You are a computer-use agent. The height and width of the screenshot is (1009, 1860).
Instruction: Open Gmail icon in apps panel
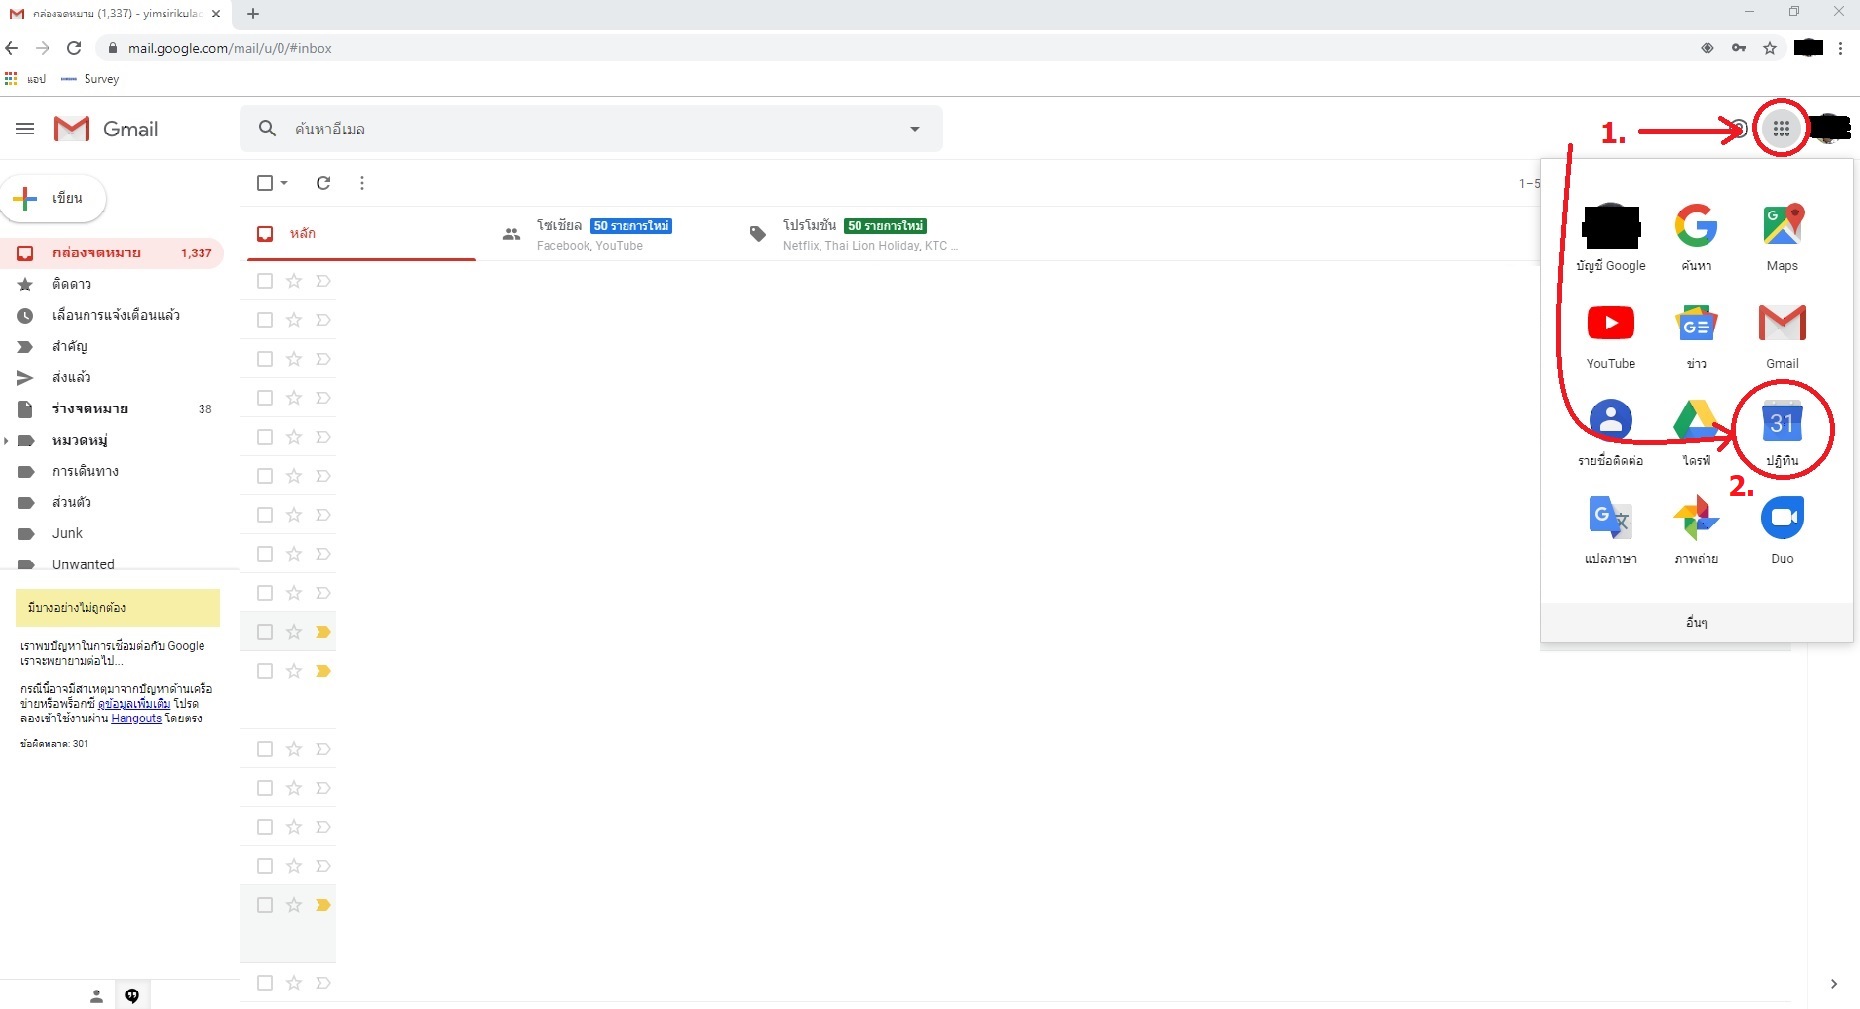(1782, 335)
